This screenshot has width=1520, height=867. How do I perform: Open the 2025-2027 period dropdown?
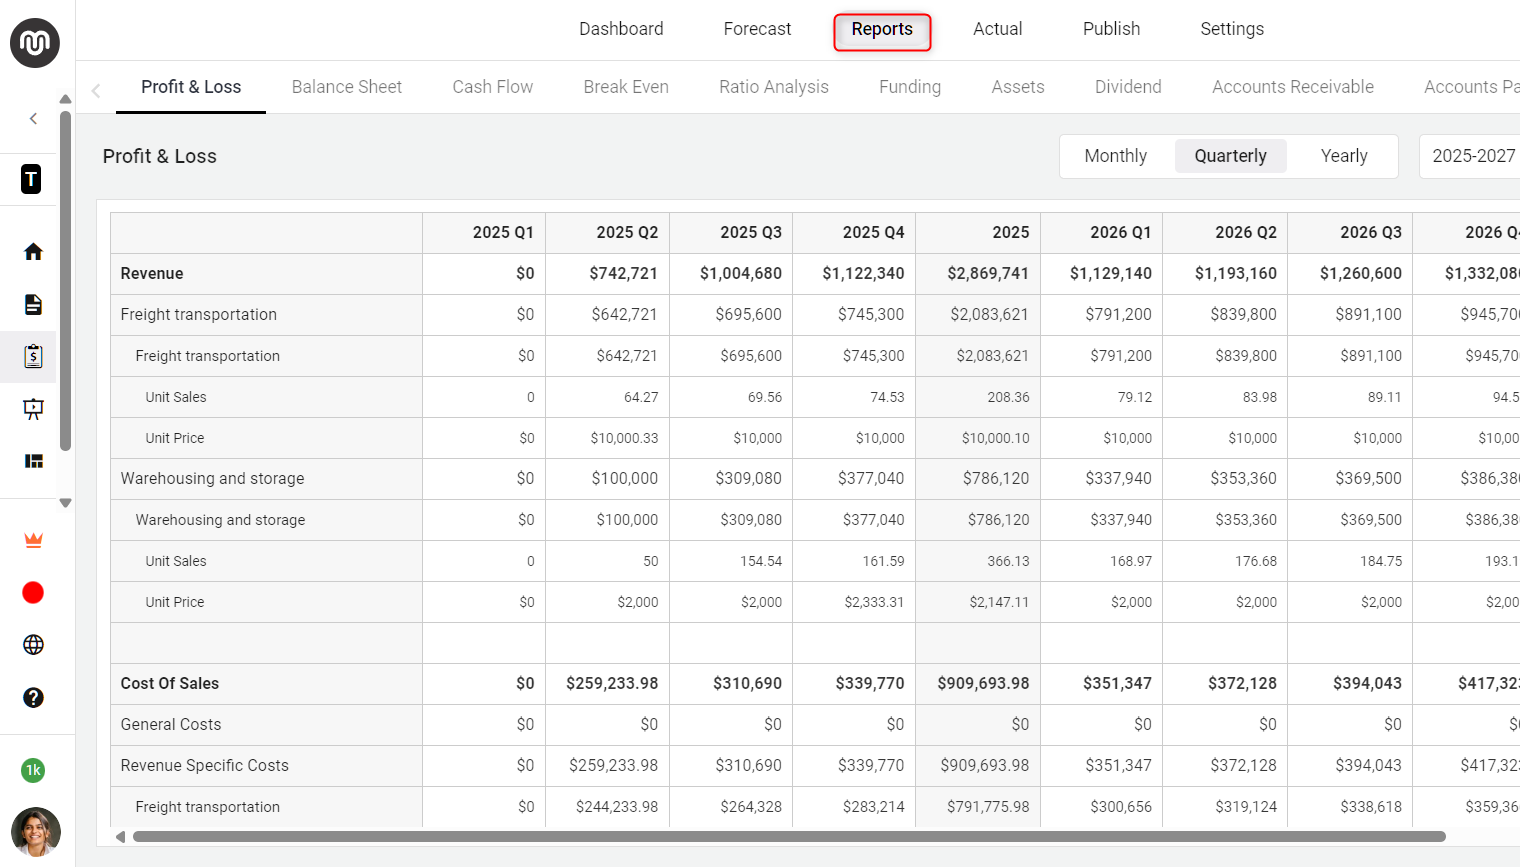[1471, 156]
